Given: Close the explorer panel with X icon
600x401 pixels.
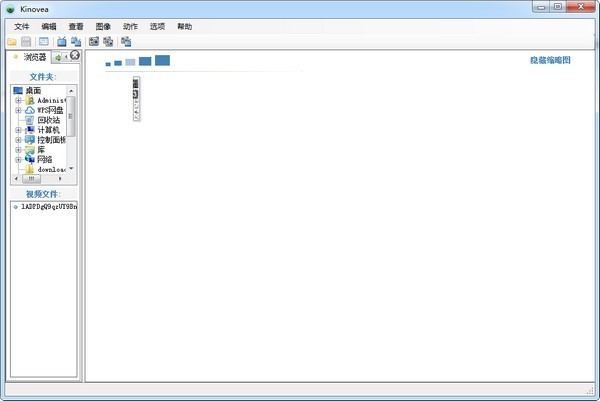Looking at the screenshot, I should coord(75,55).
